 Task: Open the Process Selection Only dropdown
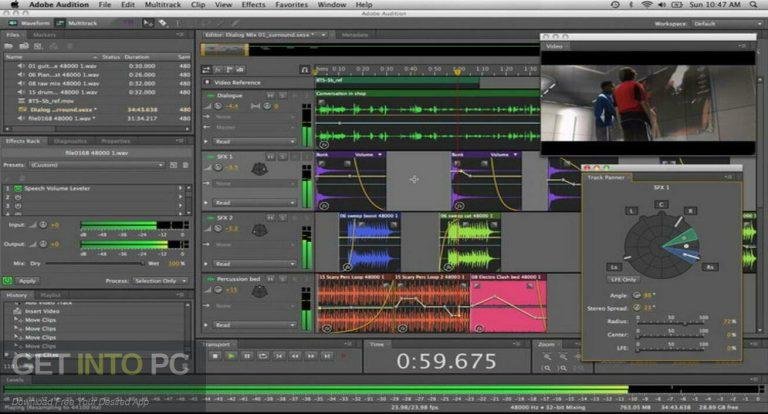point(160,281)
